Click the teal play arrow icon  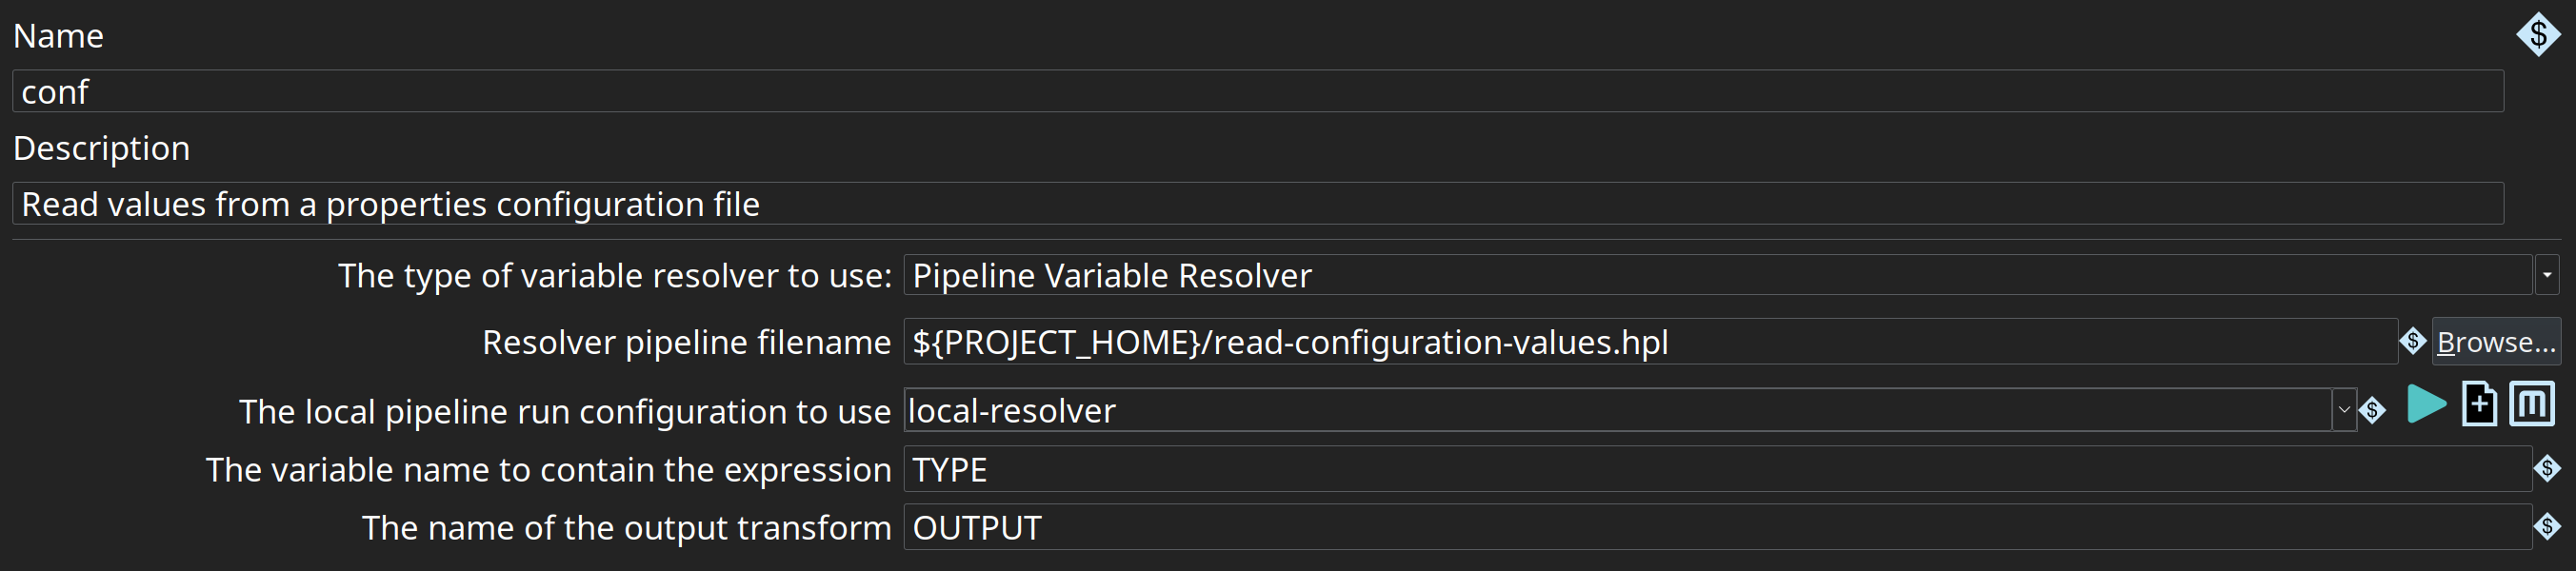coord(2426,405)
